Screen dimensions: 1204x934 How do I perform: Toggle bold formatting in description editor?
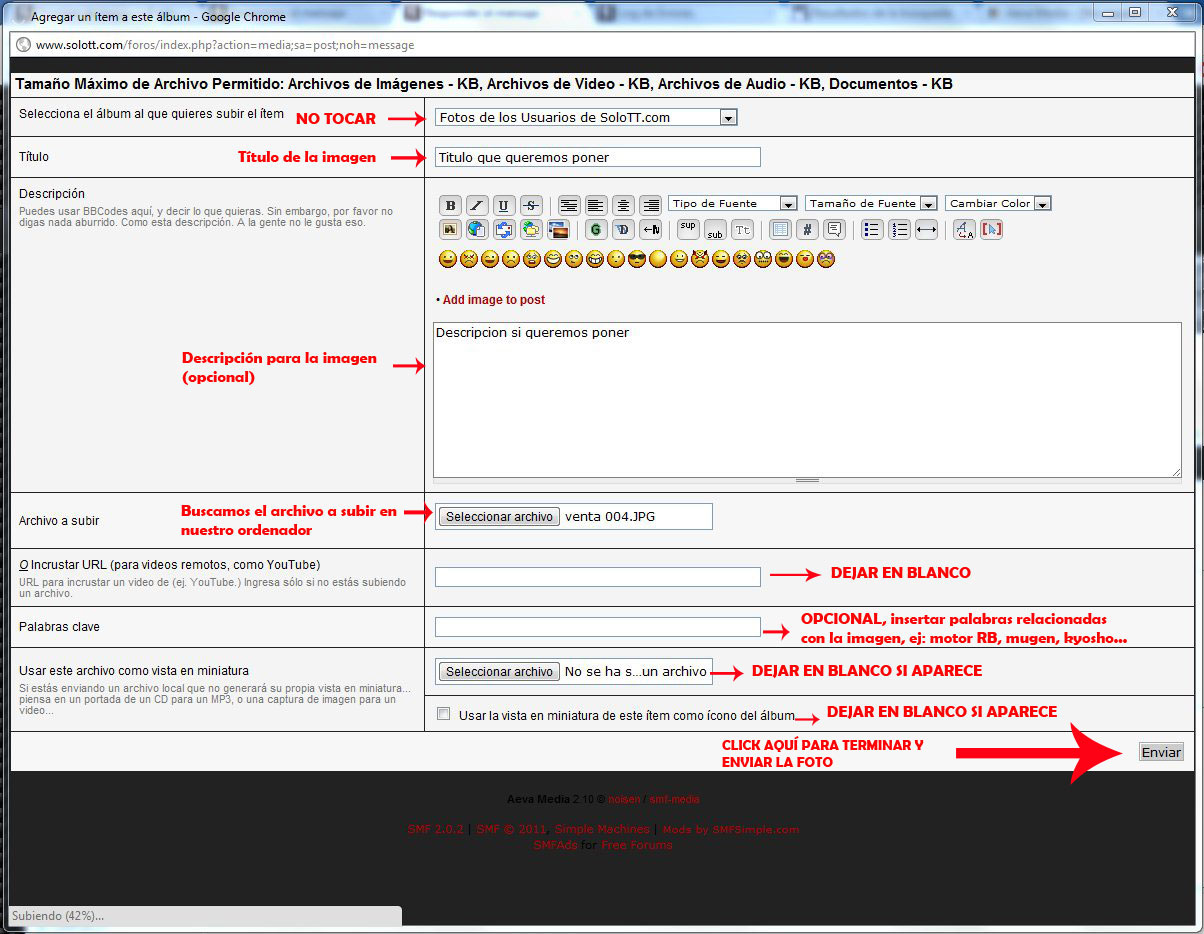pyautogui.click(x=450, y=205)
